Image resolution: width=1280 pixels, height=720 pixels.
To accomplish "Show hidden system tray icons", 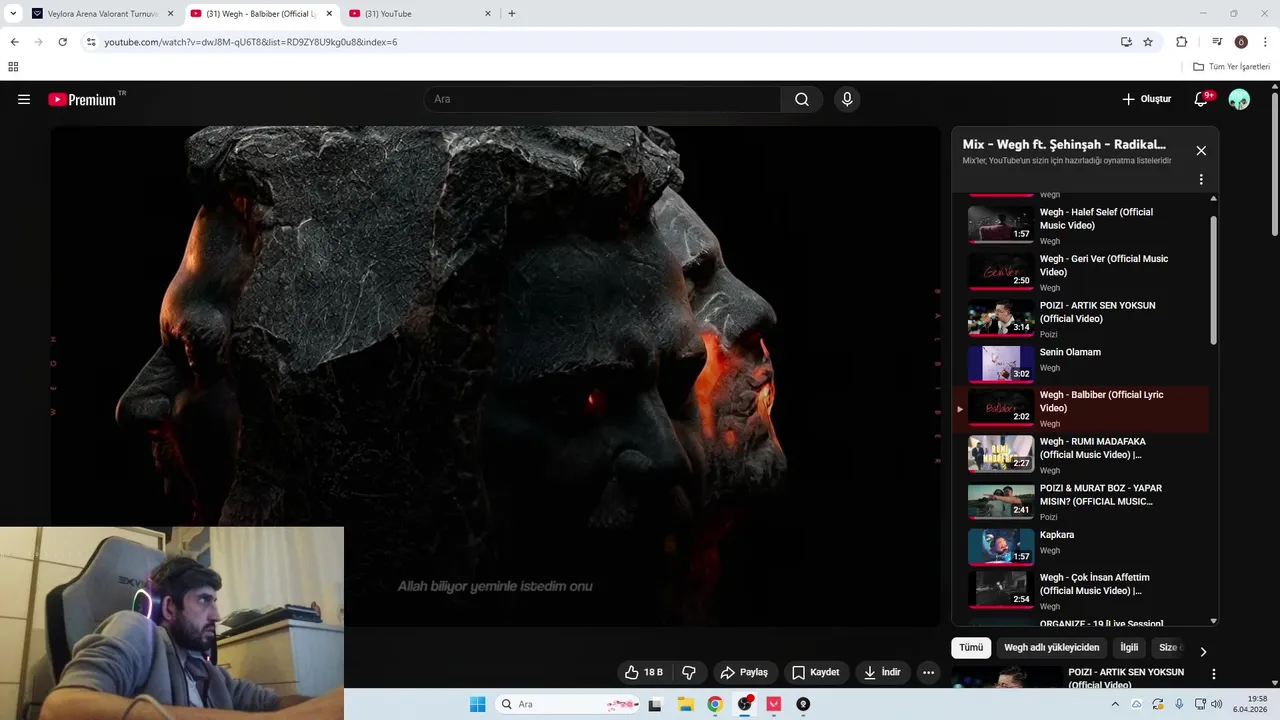I will click(1115, 704).
